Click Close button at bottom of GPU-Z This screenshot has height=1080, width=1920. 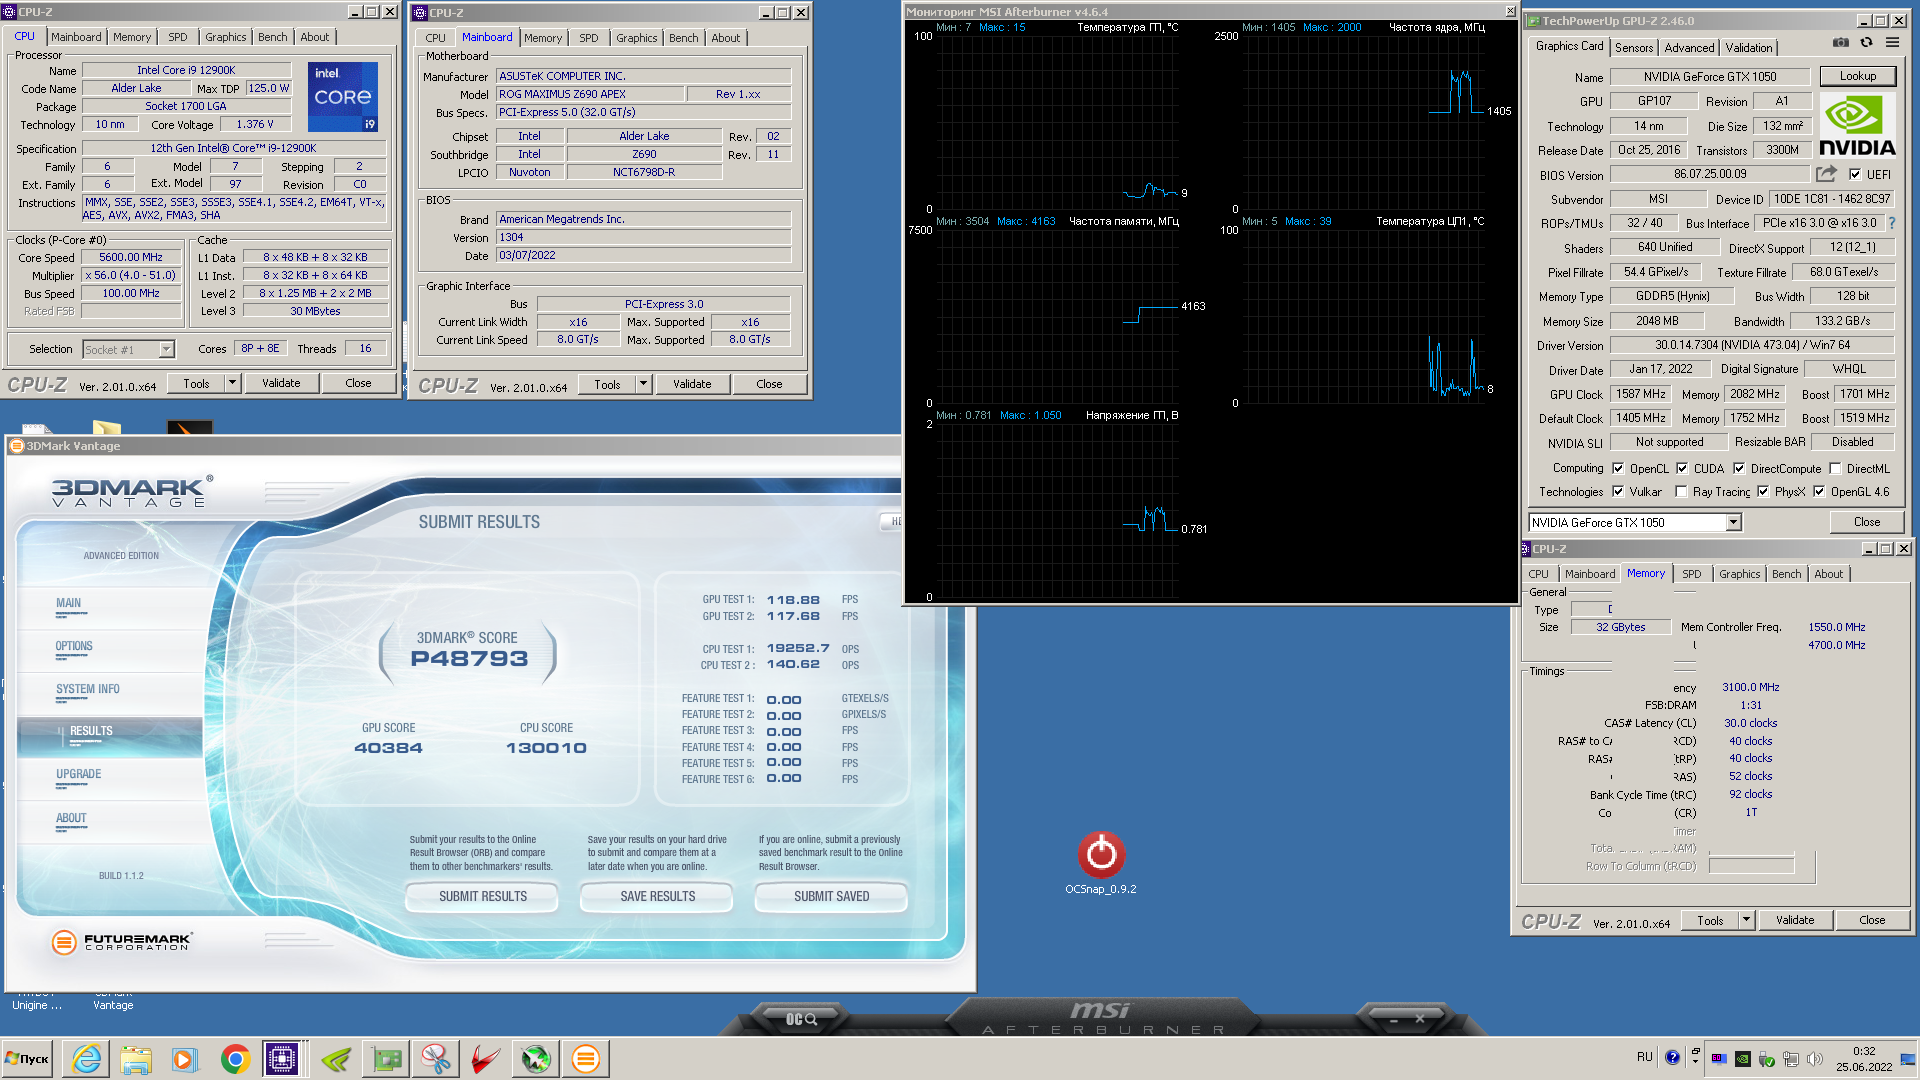point(1866,522)
